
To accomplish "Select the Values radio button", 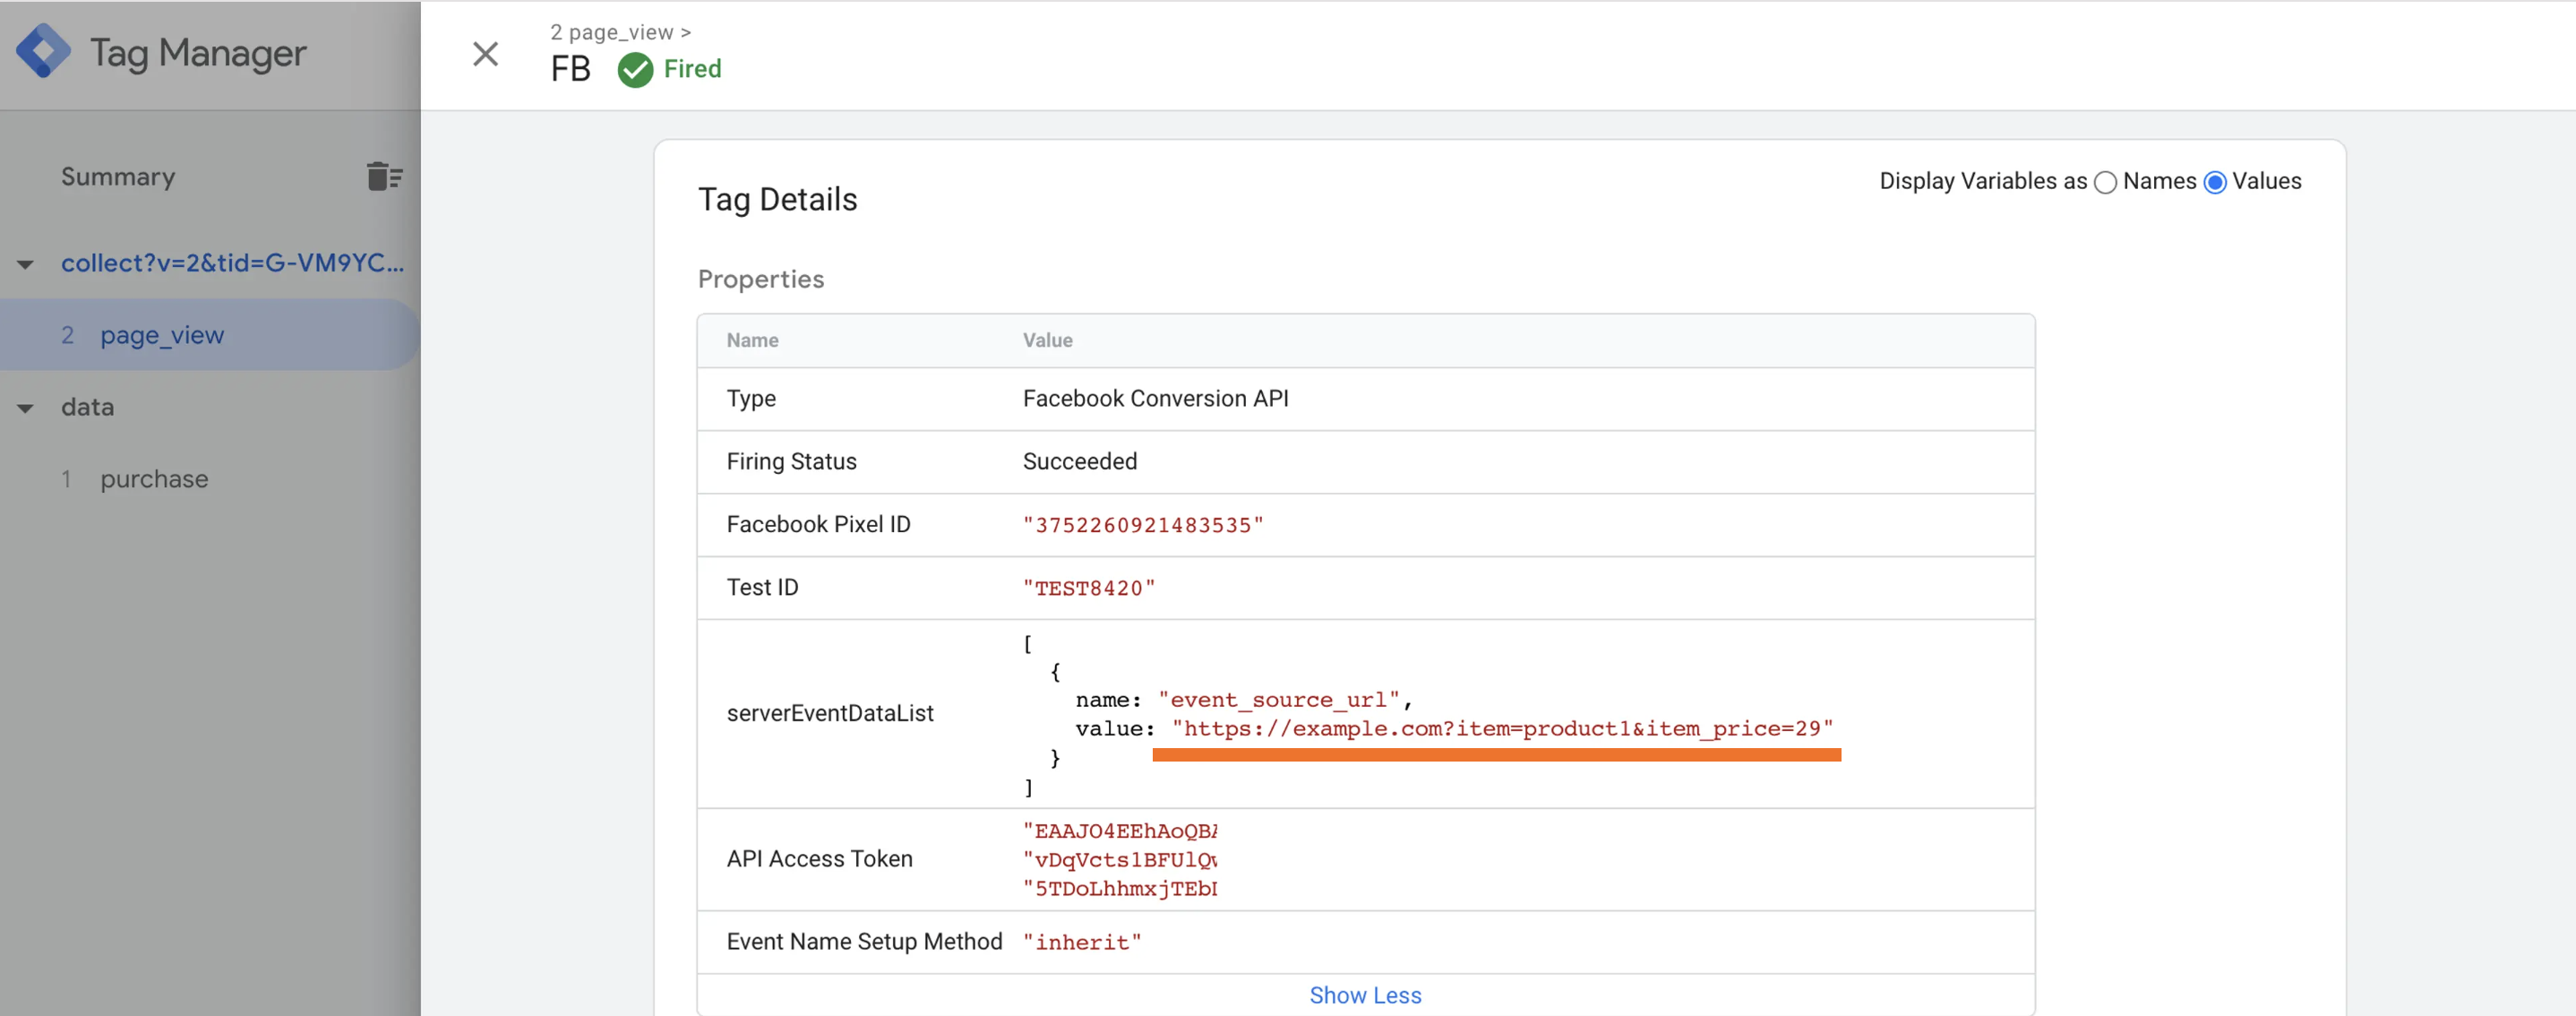I will pyautogui.click(x=2215, y=182).
